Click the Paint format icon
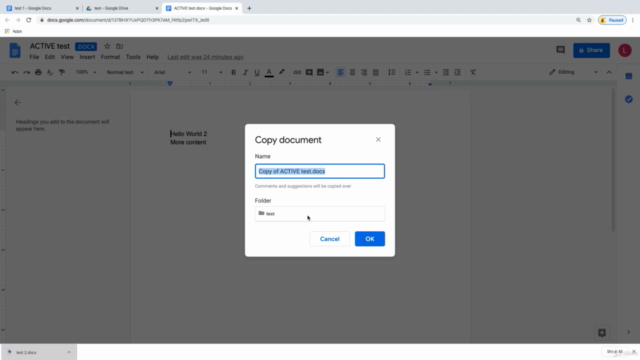Screen dimensions: 640x360 62,72
